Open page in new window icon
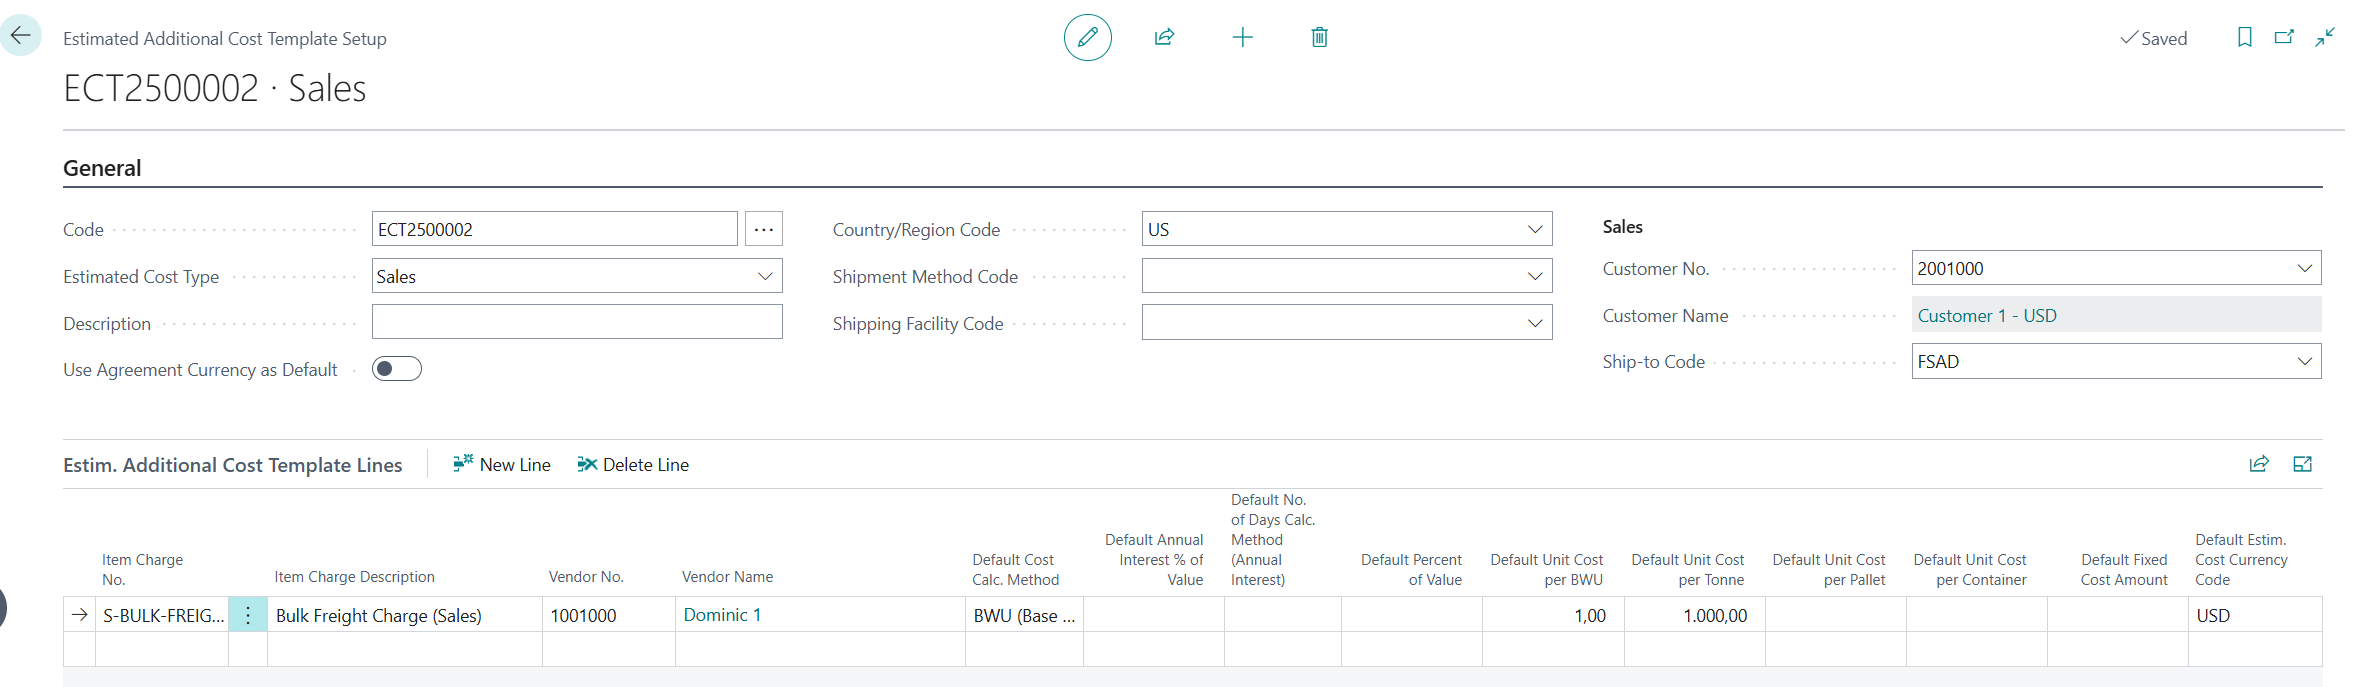The height and width of the screenshot is (687, 2372). point(2284,38)
